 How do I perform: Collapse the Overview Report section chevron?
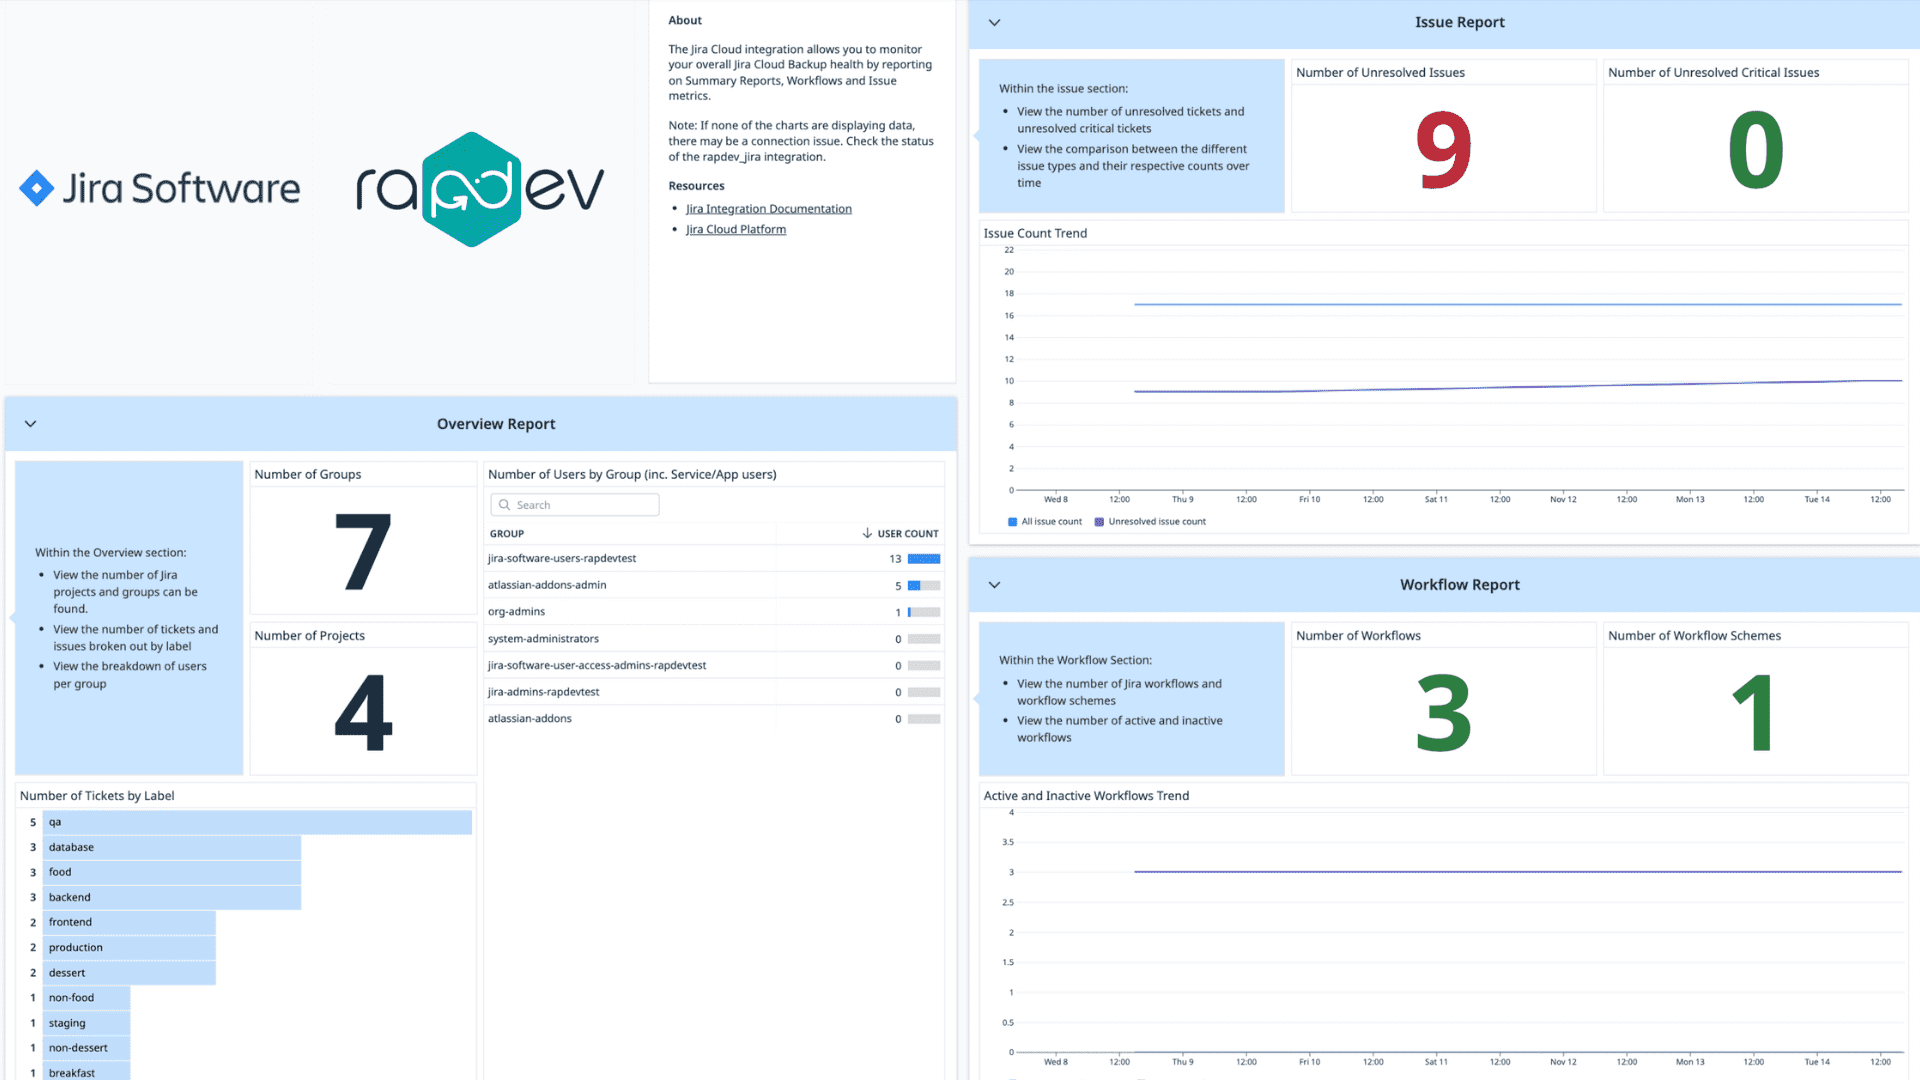[31, 424]
